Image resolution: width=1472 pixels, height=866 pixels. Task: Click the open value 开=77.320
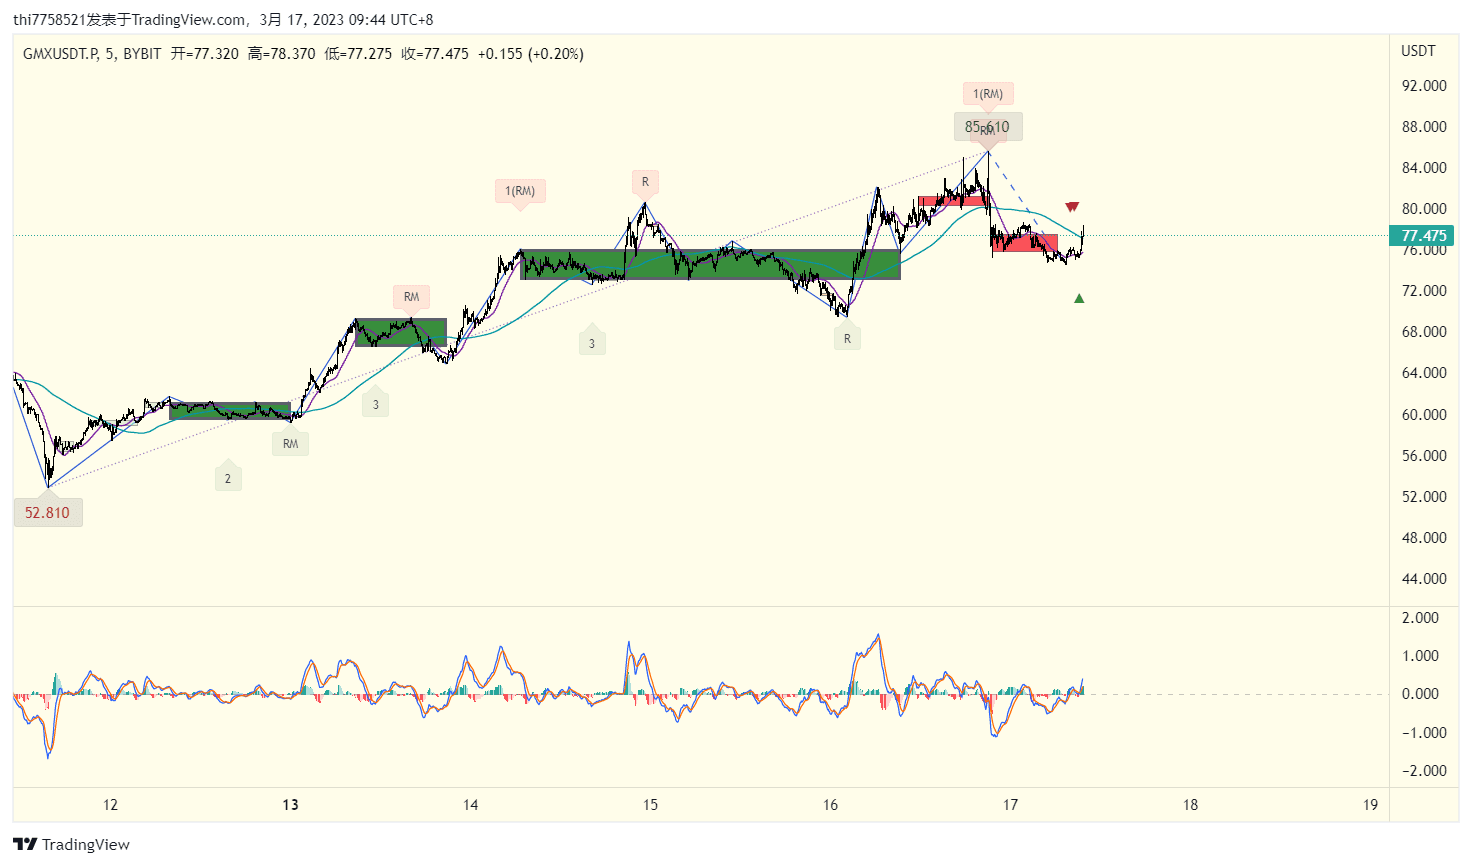(x=205, y=54)
